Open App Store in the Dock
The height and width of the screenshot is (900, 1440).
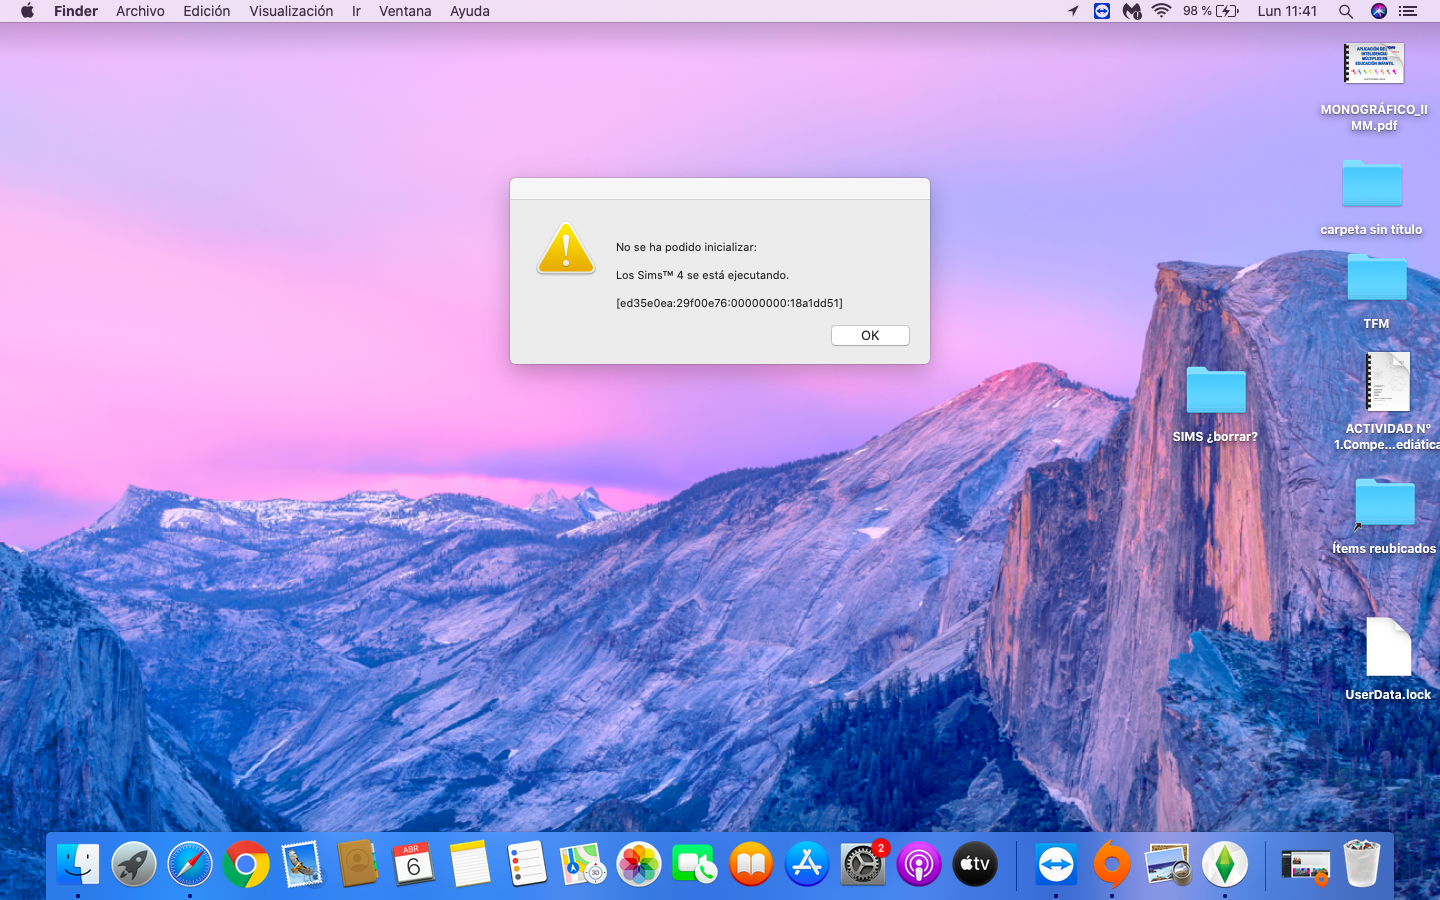(807, 864)
